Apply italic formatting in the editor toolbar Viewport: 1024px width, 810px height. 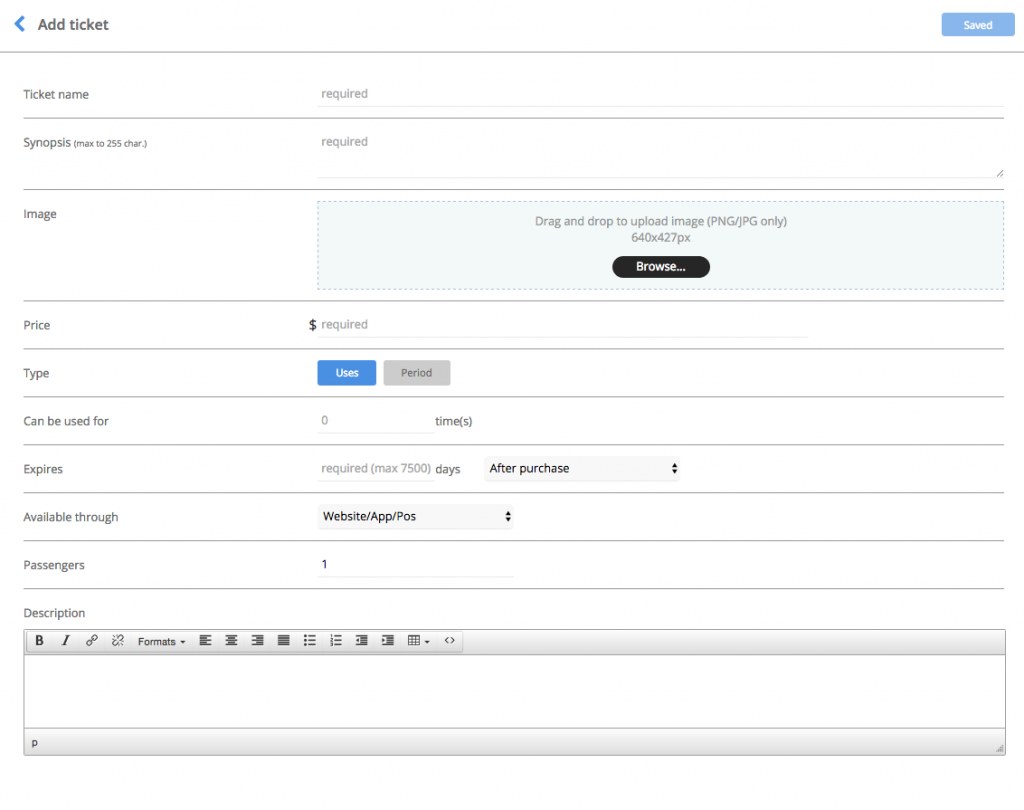65,640
